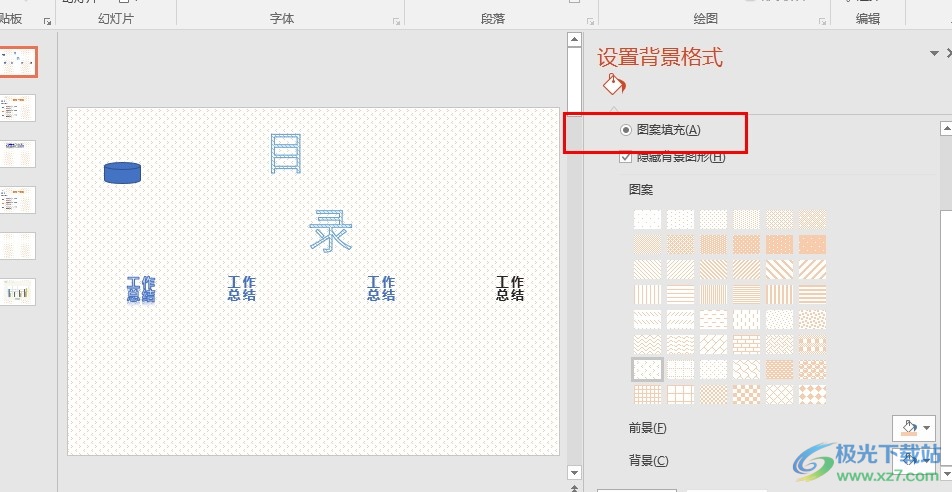The height and width of the screenshot is (492, 952).
Task: Click the slide editor scroll-down arrow
Action: 574,473
